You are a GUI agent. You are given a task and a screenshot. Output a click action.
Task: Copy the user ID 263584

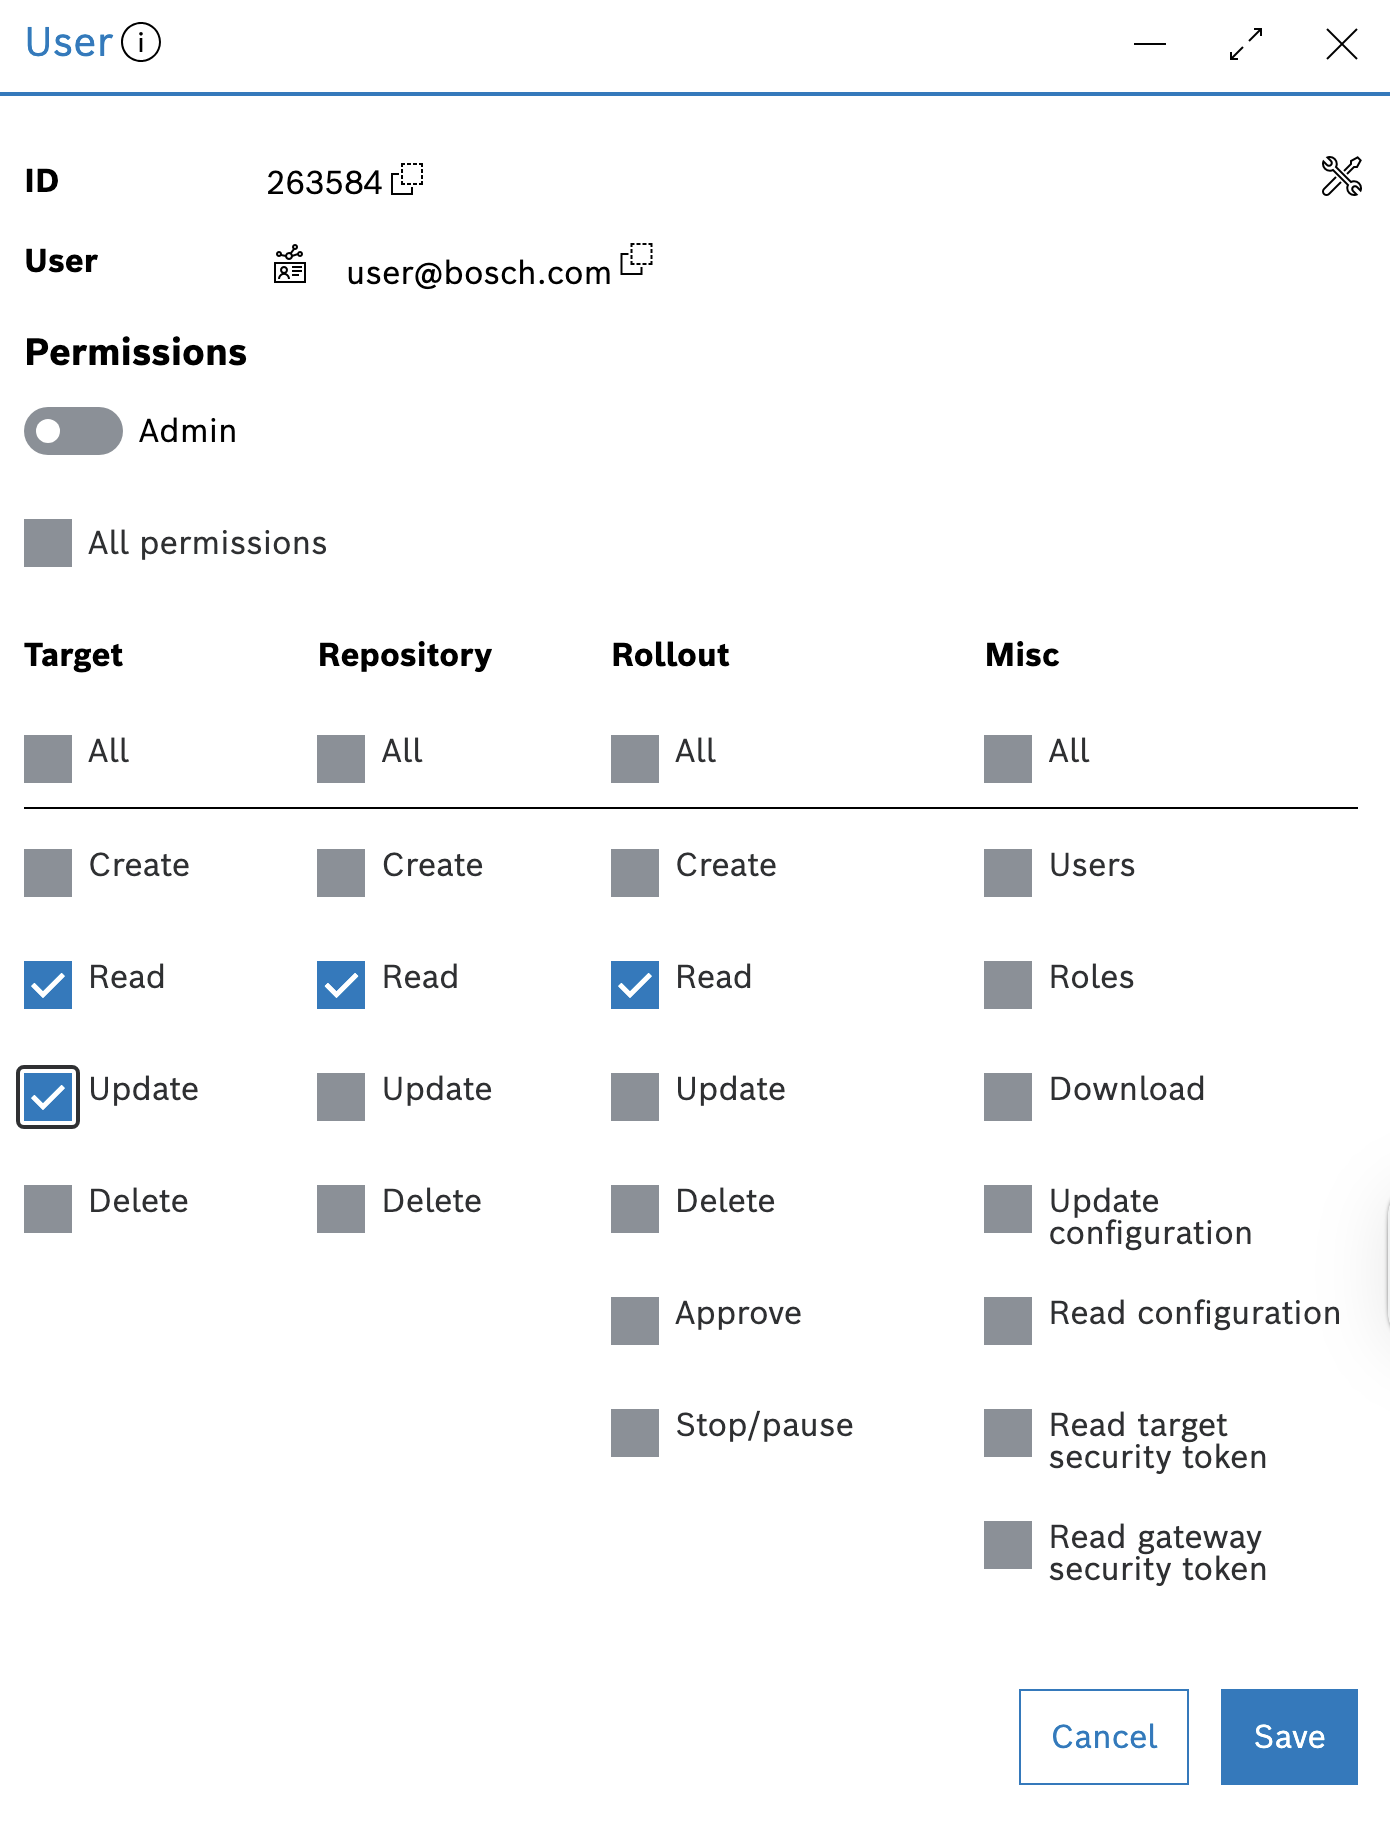(x=407, y=179)
